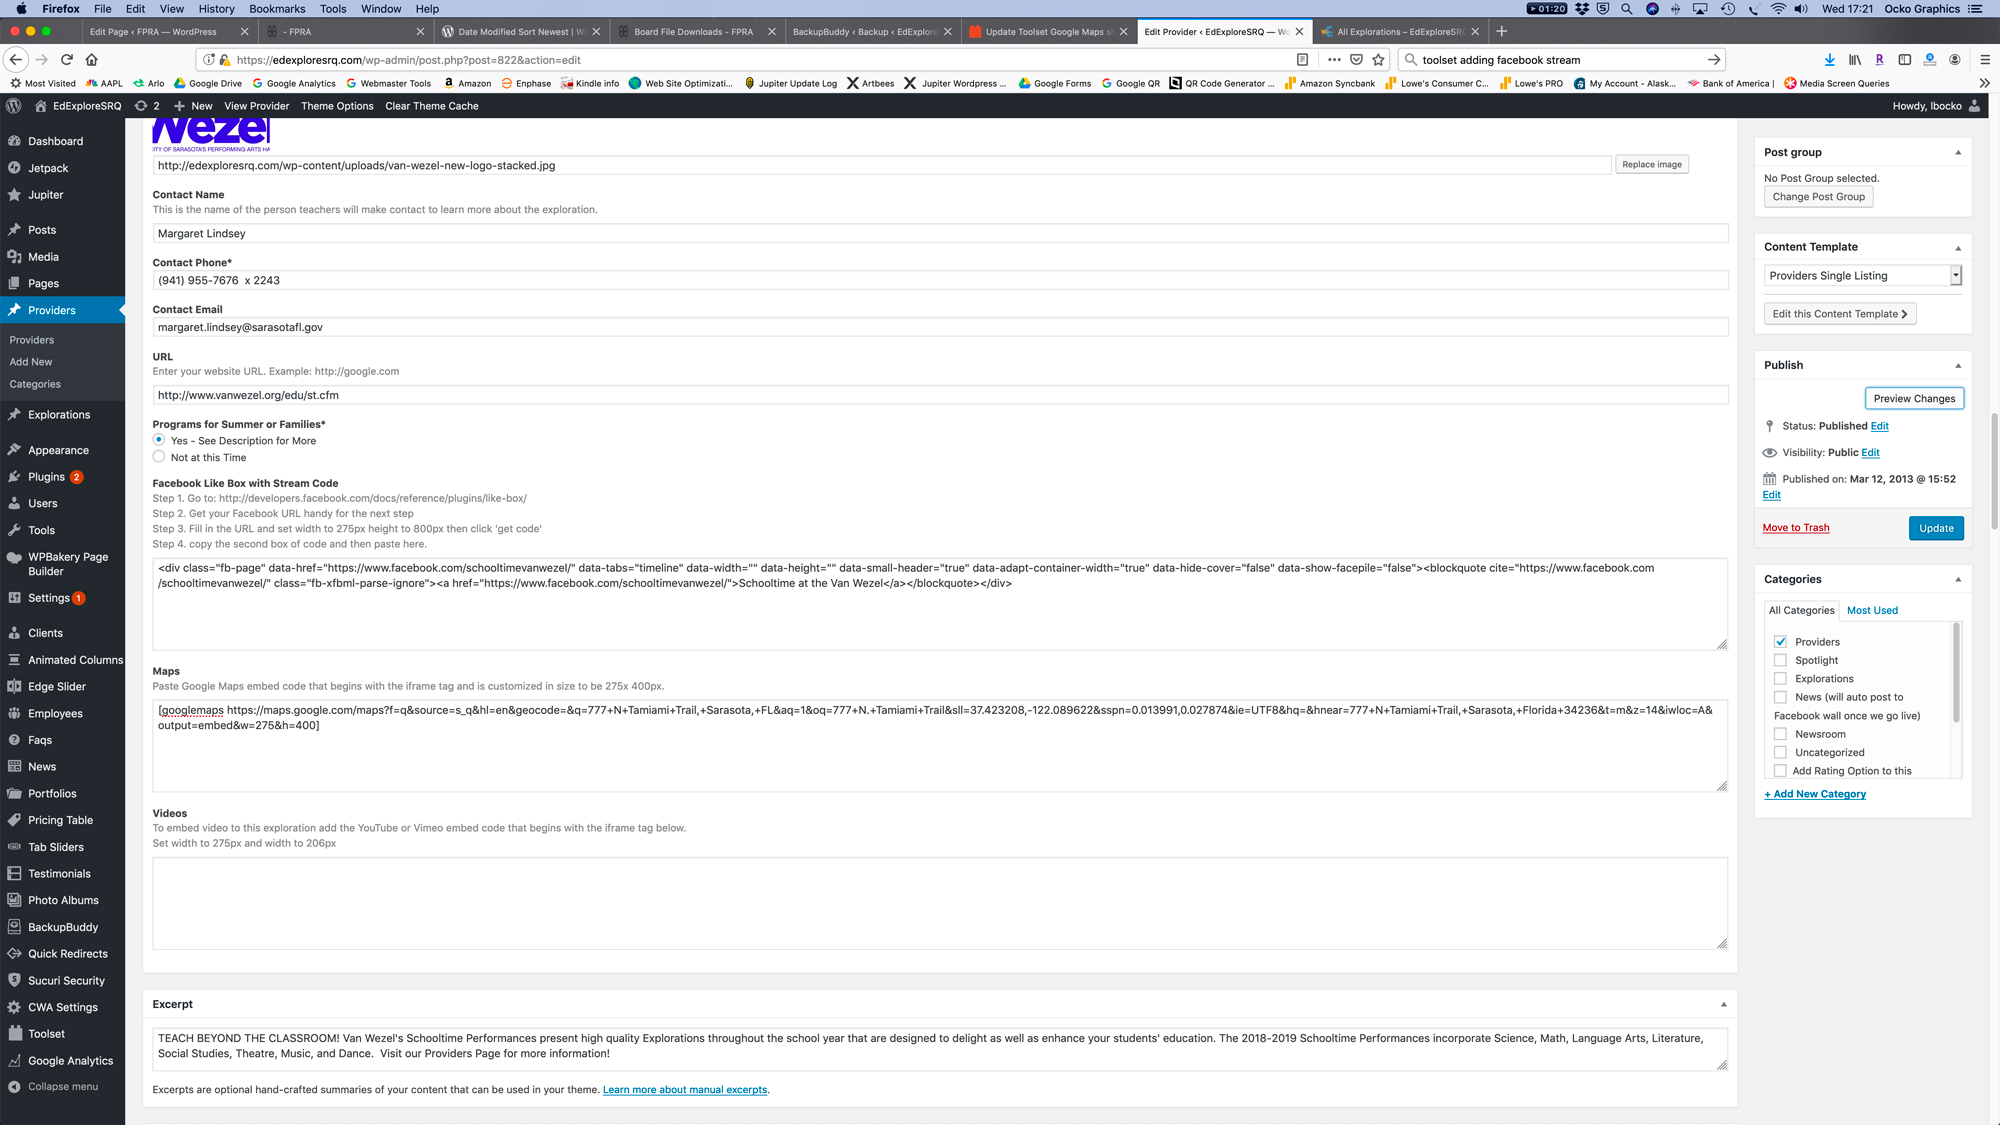This screenshot has width=2000, height=1125.
Task: Open the Media library
Action: coord(43,257)
